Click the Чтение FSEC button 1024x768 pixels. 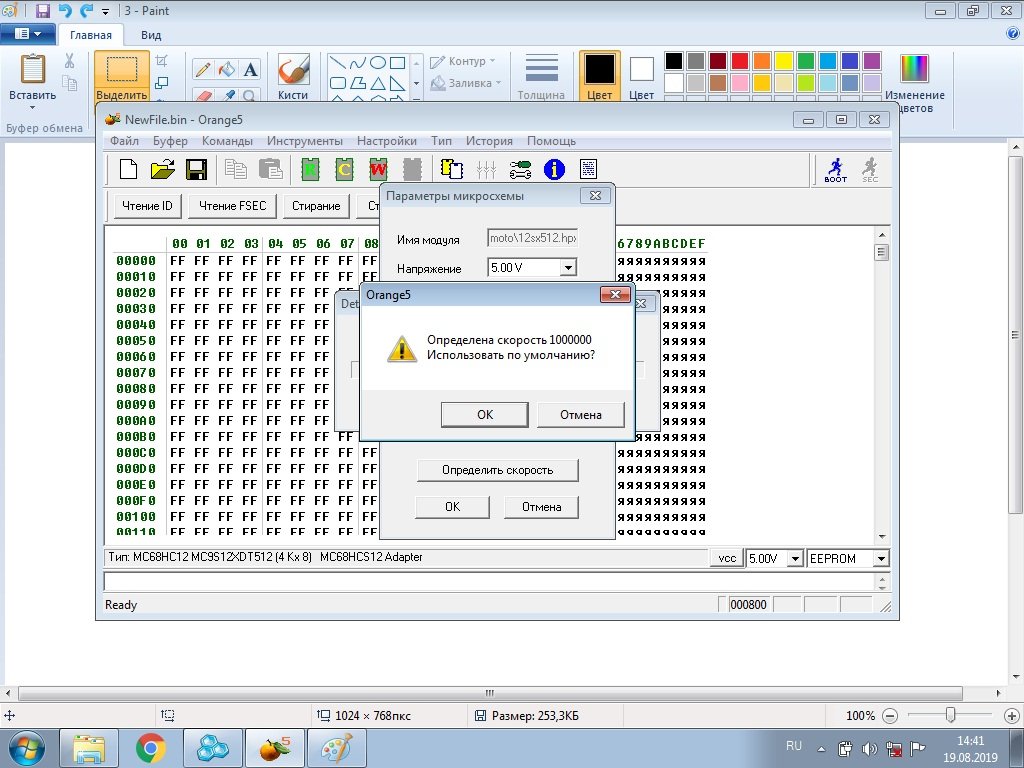click(232, 206)
